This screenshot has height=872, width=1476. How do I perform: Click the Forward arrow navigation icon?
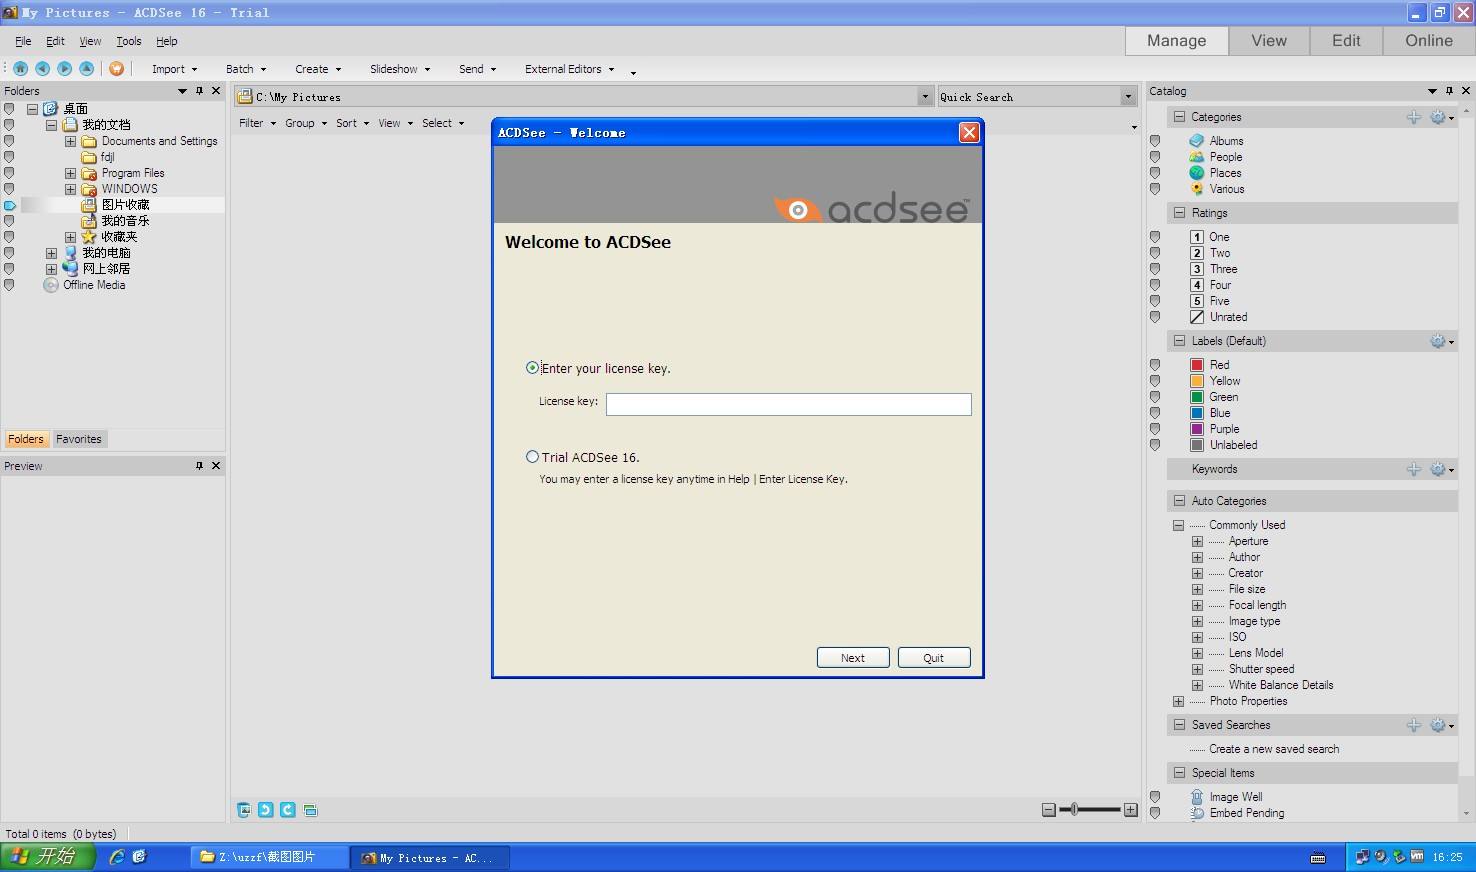point(64,69)
